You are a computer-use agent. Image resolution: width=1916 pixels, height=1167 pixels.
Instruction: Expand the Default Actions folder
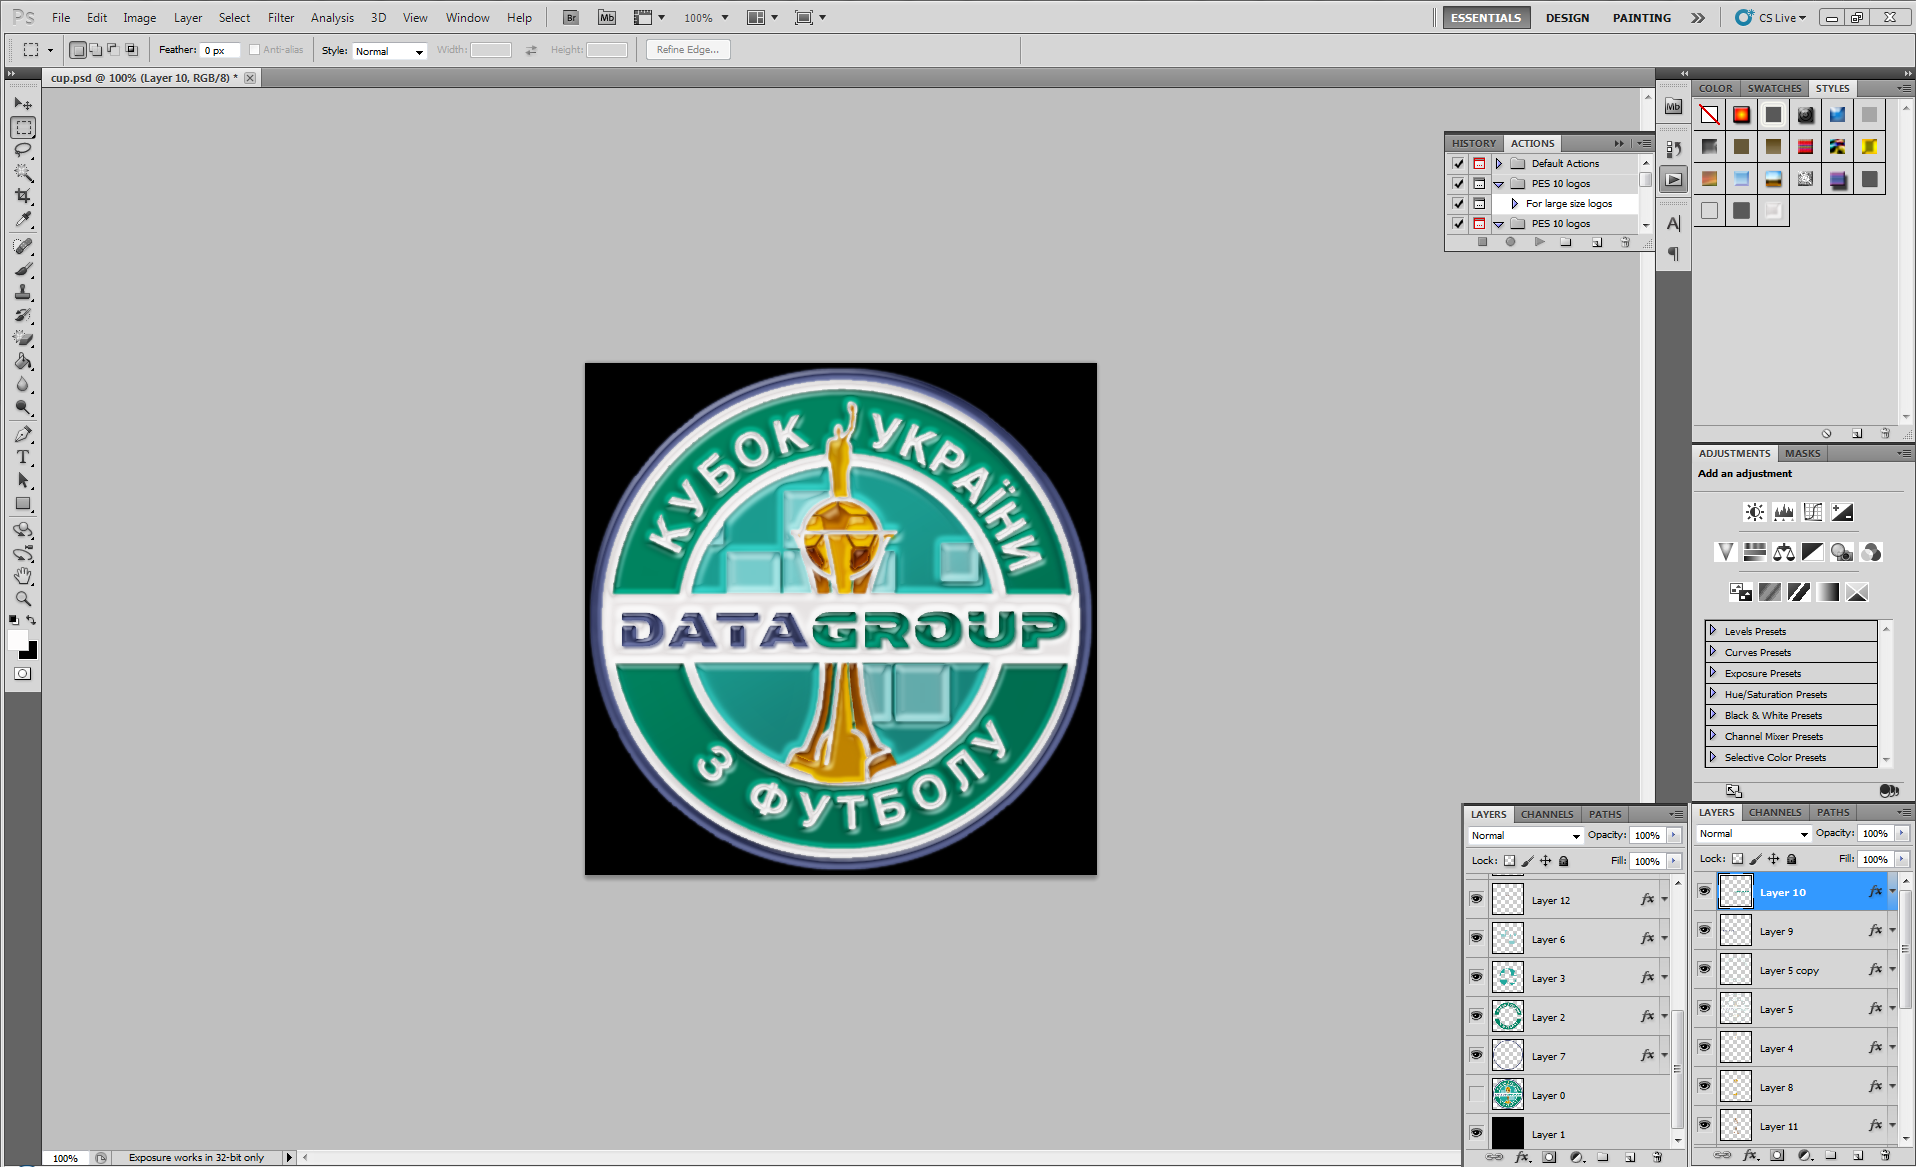coord(1498,163)
